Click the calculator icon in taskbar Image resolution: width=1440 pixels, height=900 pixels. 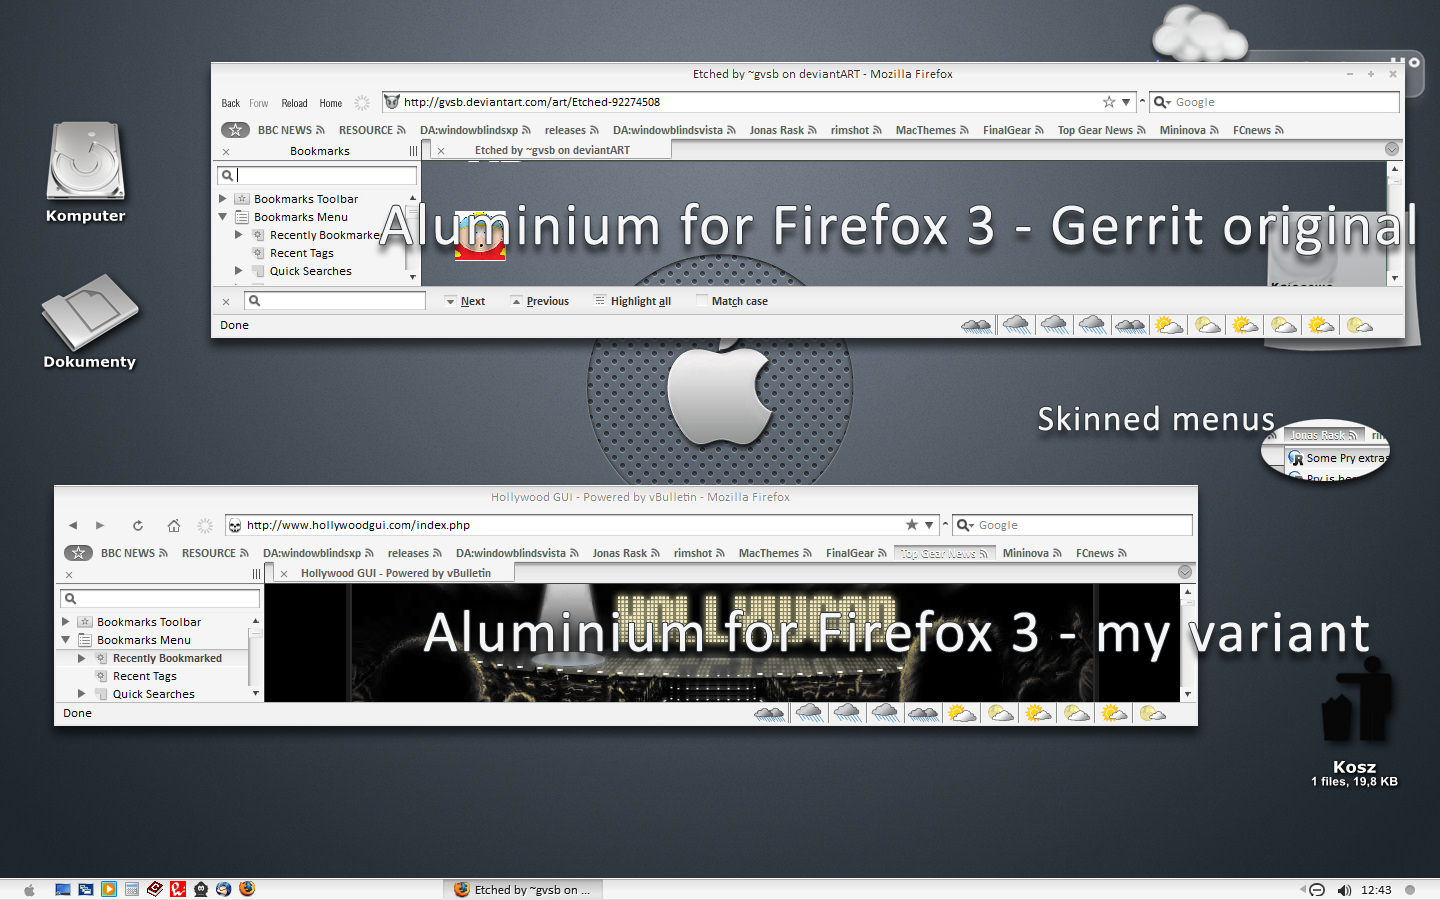pyautogui.click(x=132, y=889)
